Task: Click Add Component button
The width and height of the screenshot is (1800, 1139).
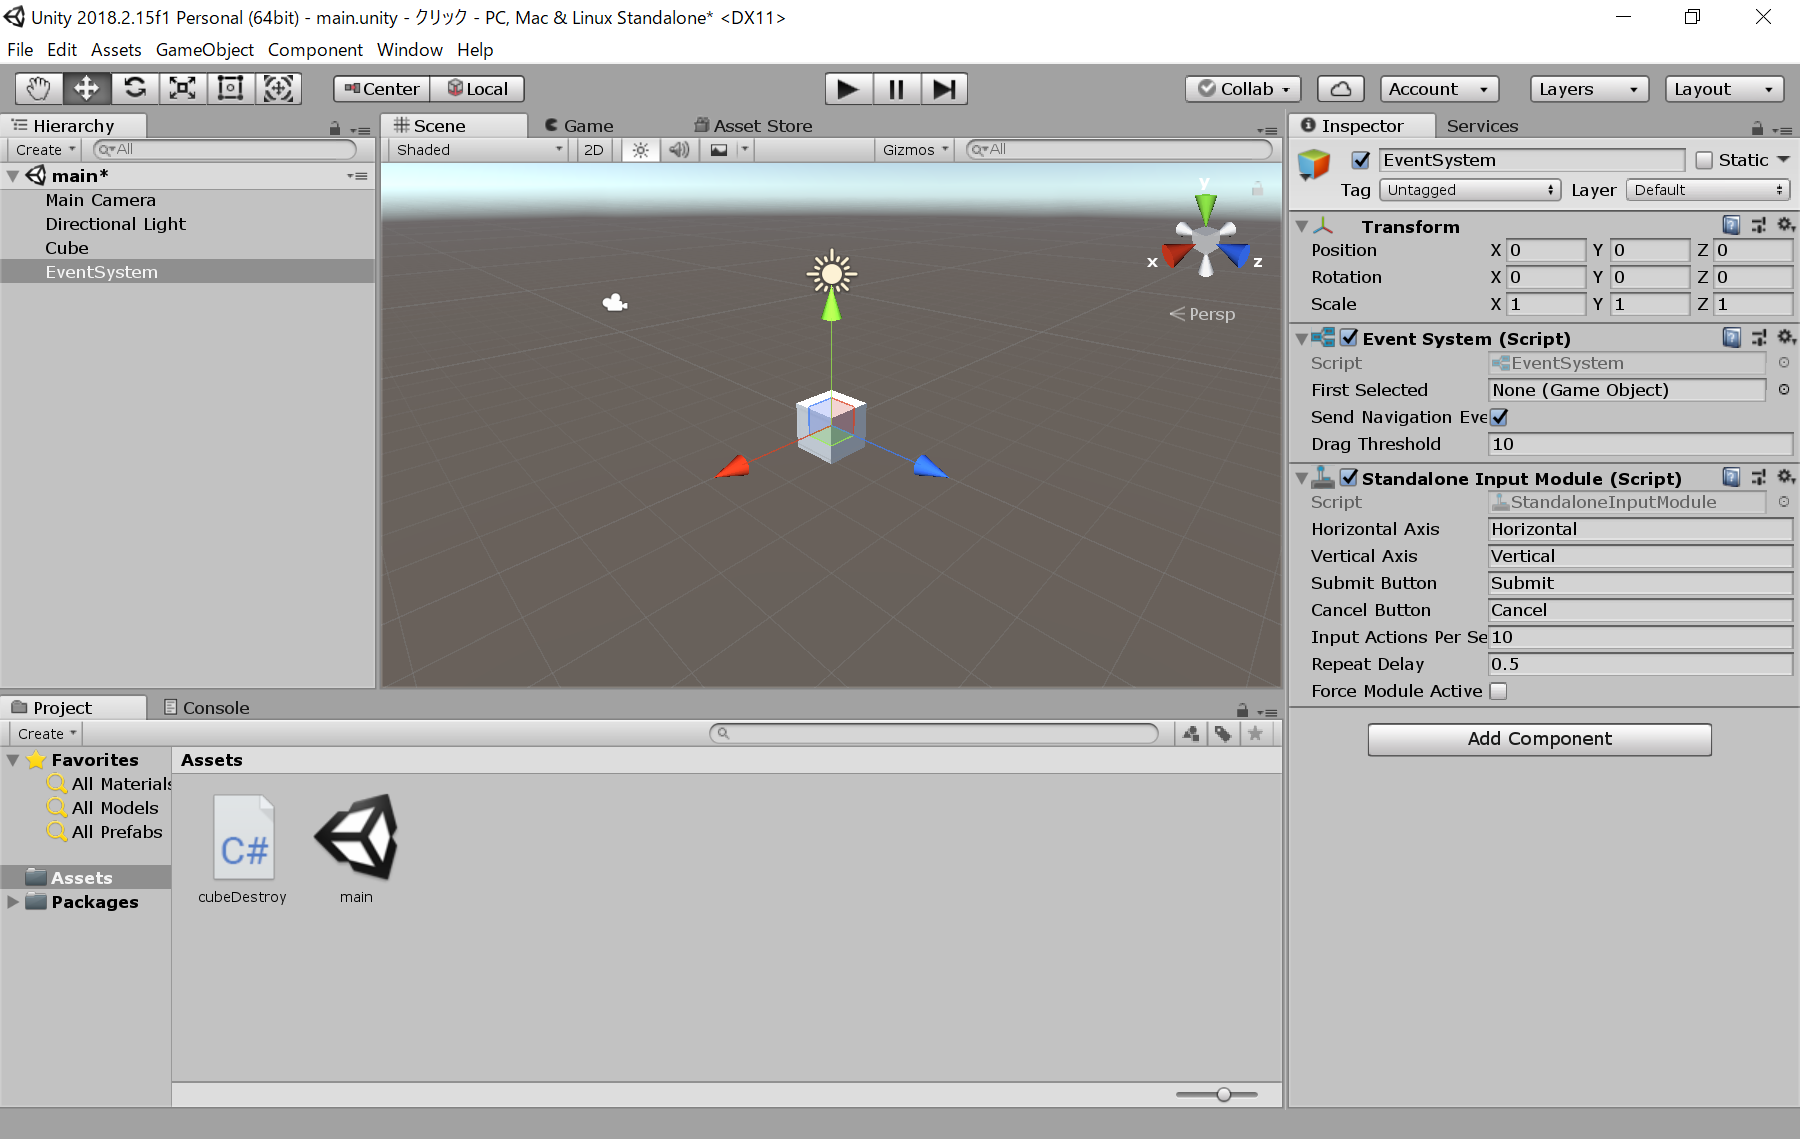Action: [1539, 739]
